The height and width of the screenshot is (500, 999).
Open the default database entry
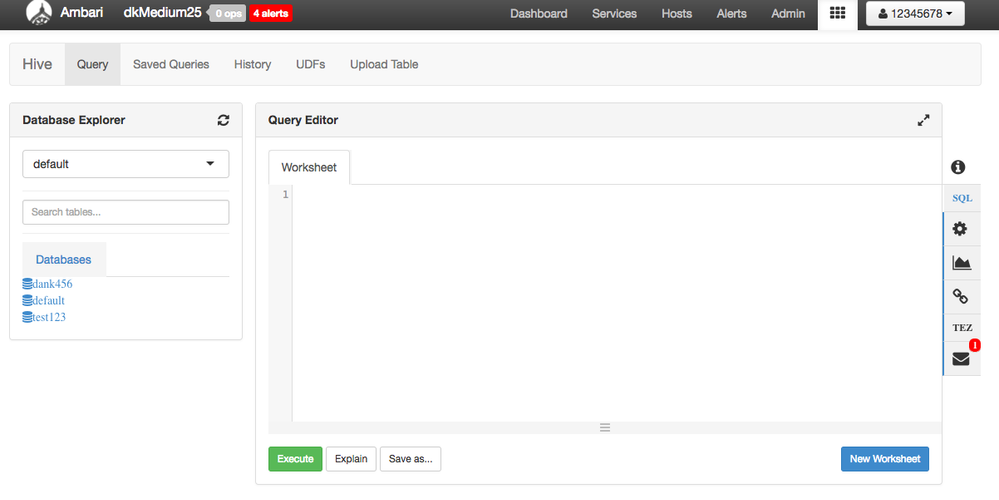tap(48, 301)
